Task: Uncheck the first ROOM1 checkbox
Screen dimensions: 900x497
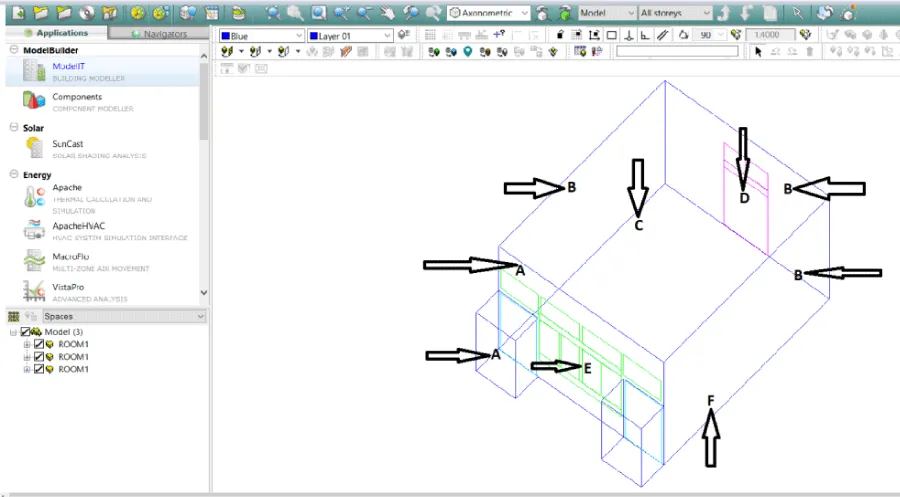Action: pos(39,344)
